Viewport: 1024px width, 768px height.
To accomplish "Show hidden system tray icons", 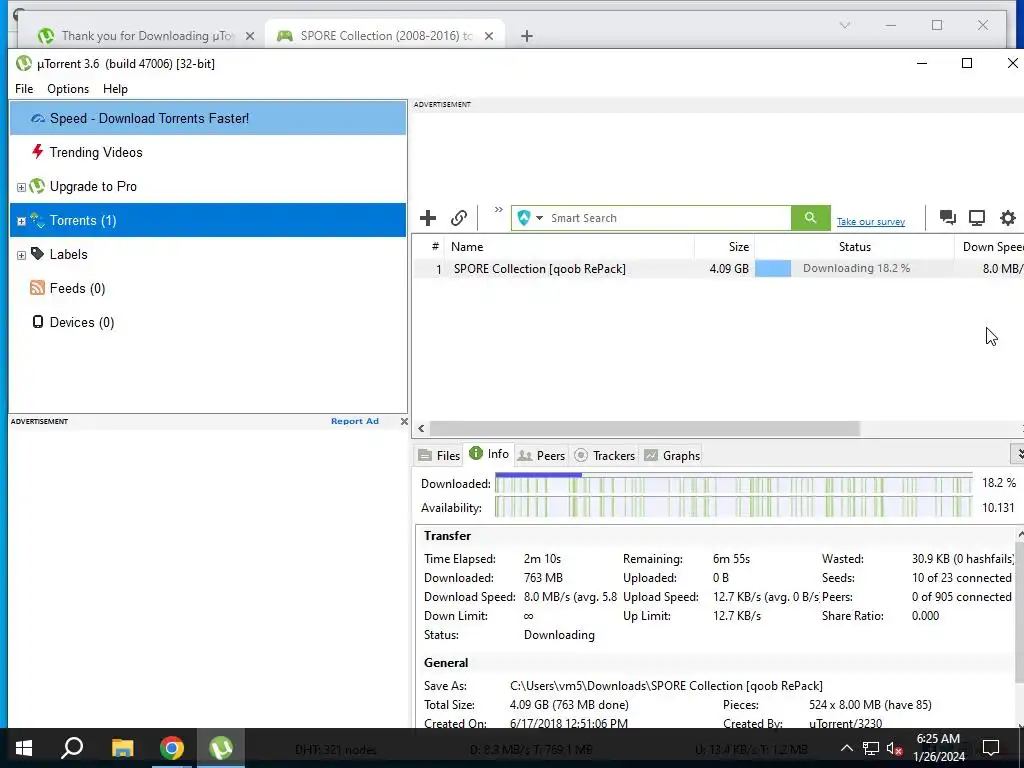I will [x=846, y=748].
